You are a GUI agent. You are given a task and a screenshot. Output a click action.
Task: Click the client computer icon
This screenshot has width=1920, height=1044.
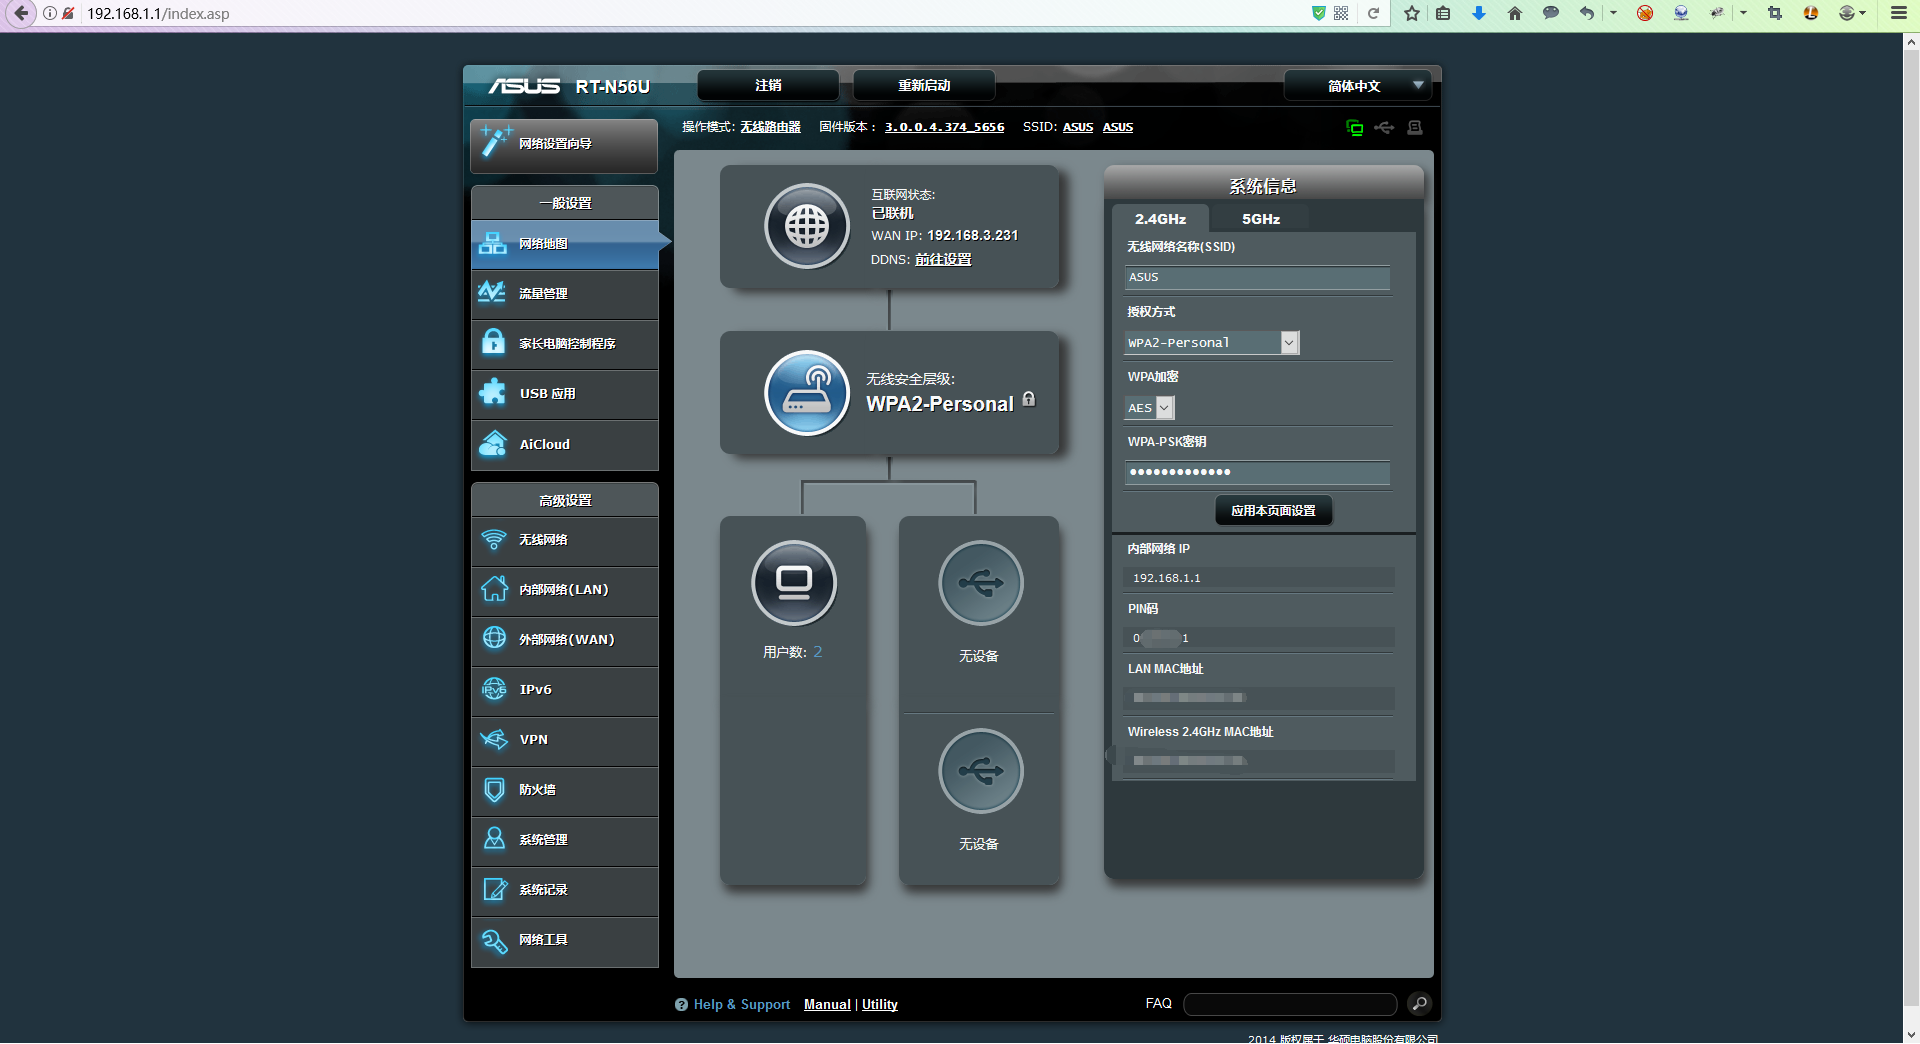(794, 583)
